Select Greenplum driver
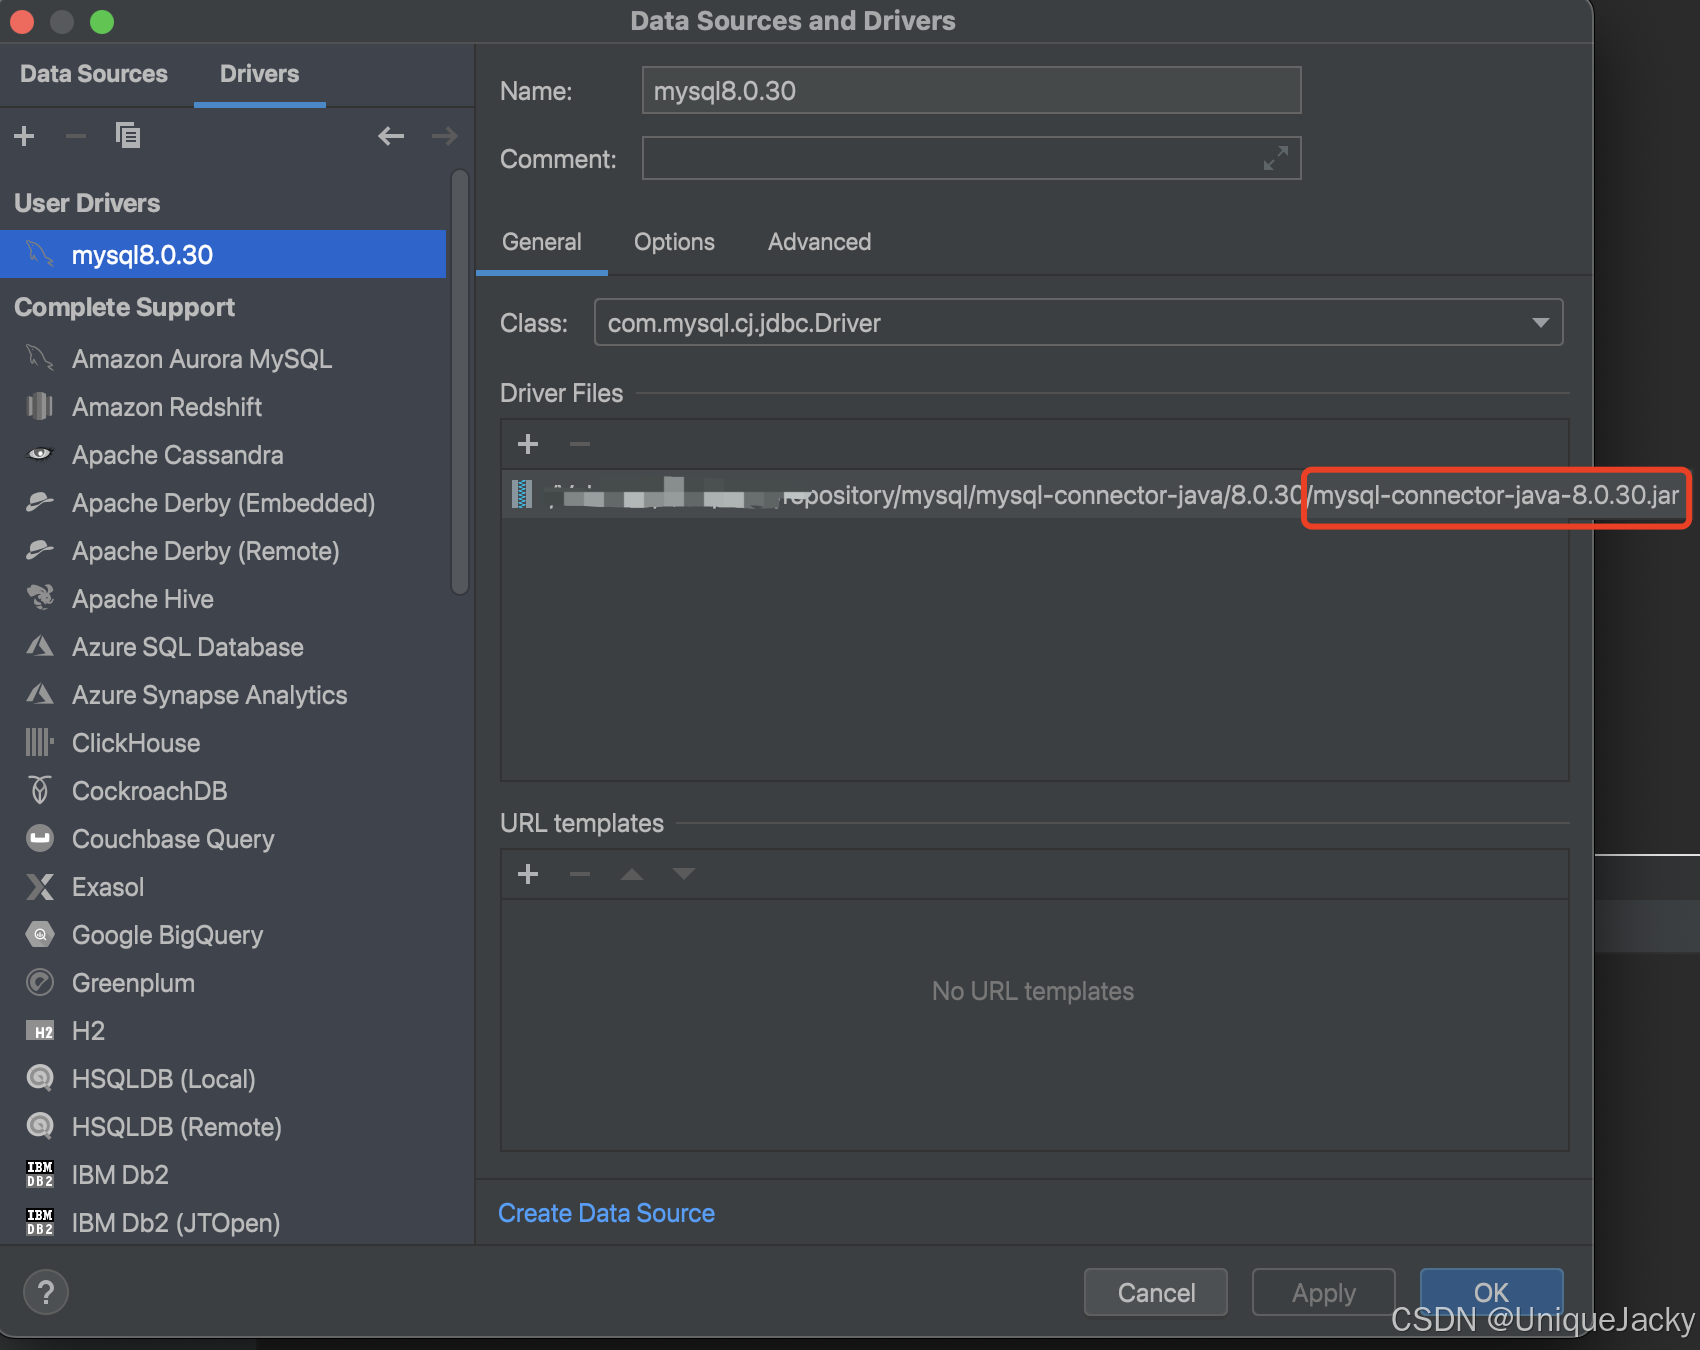 tap(223, 983)
